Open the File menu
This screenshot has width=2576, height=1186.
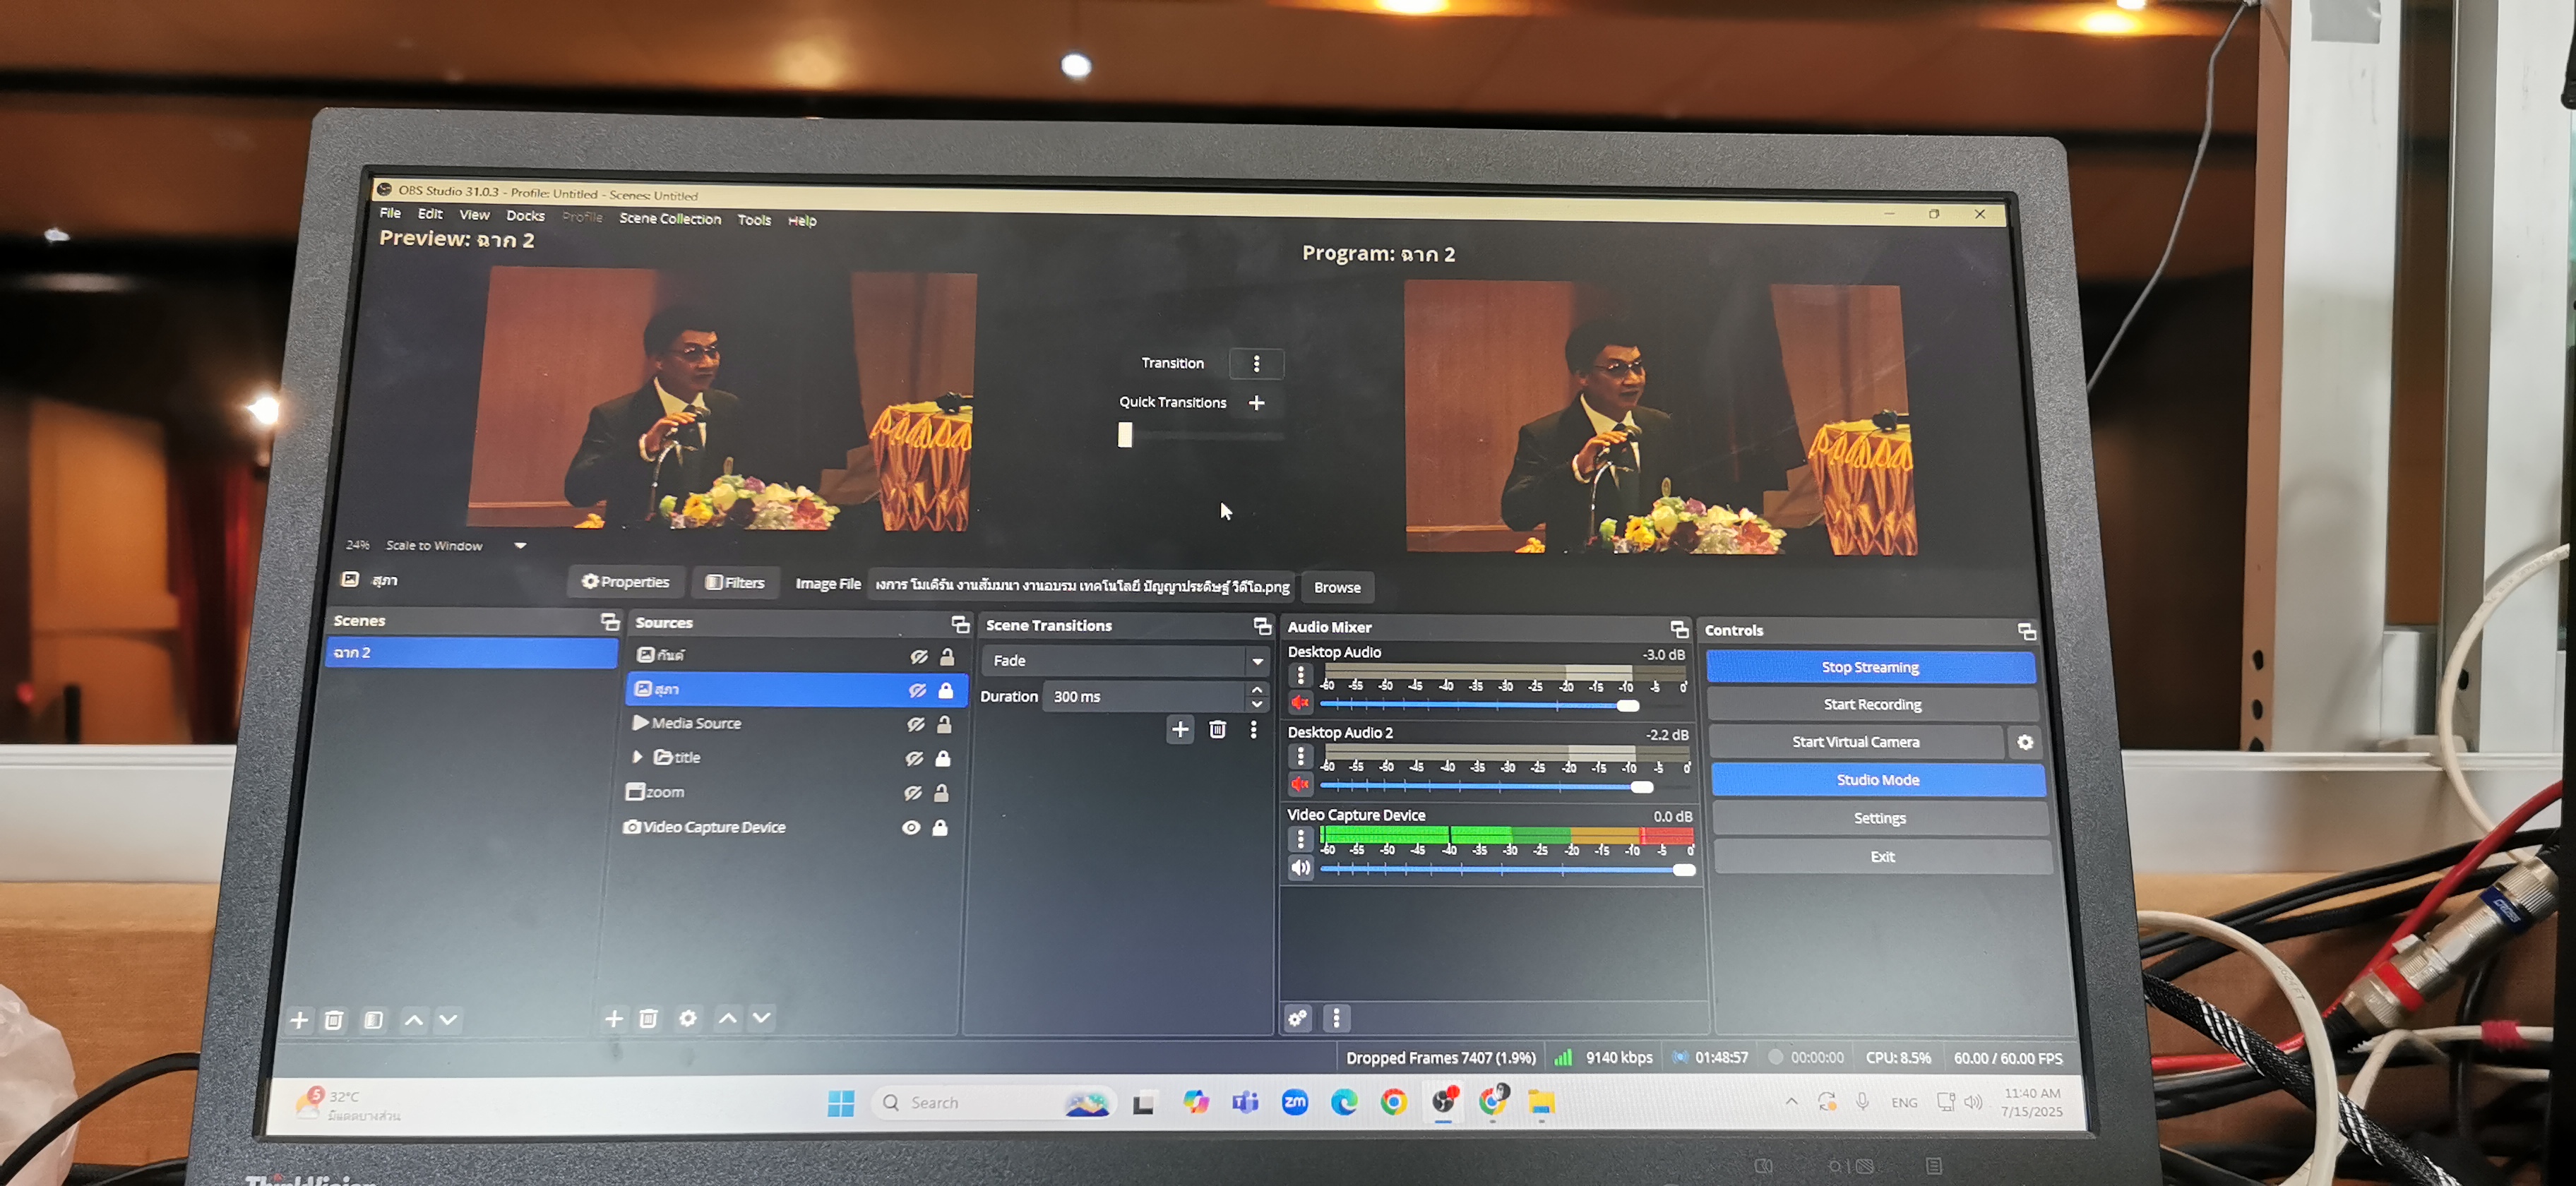[x=390, y=213]
